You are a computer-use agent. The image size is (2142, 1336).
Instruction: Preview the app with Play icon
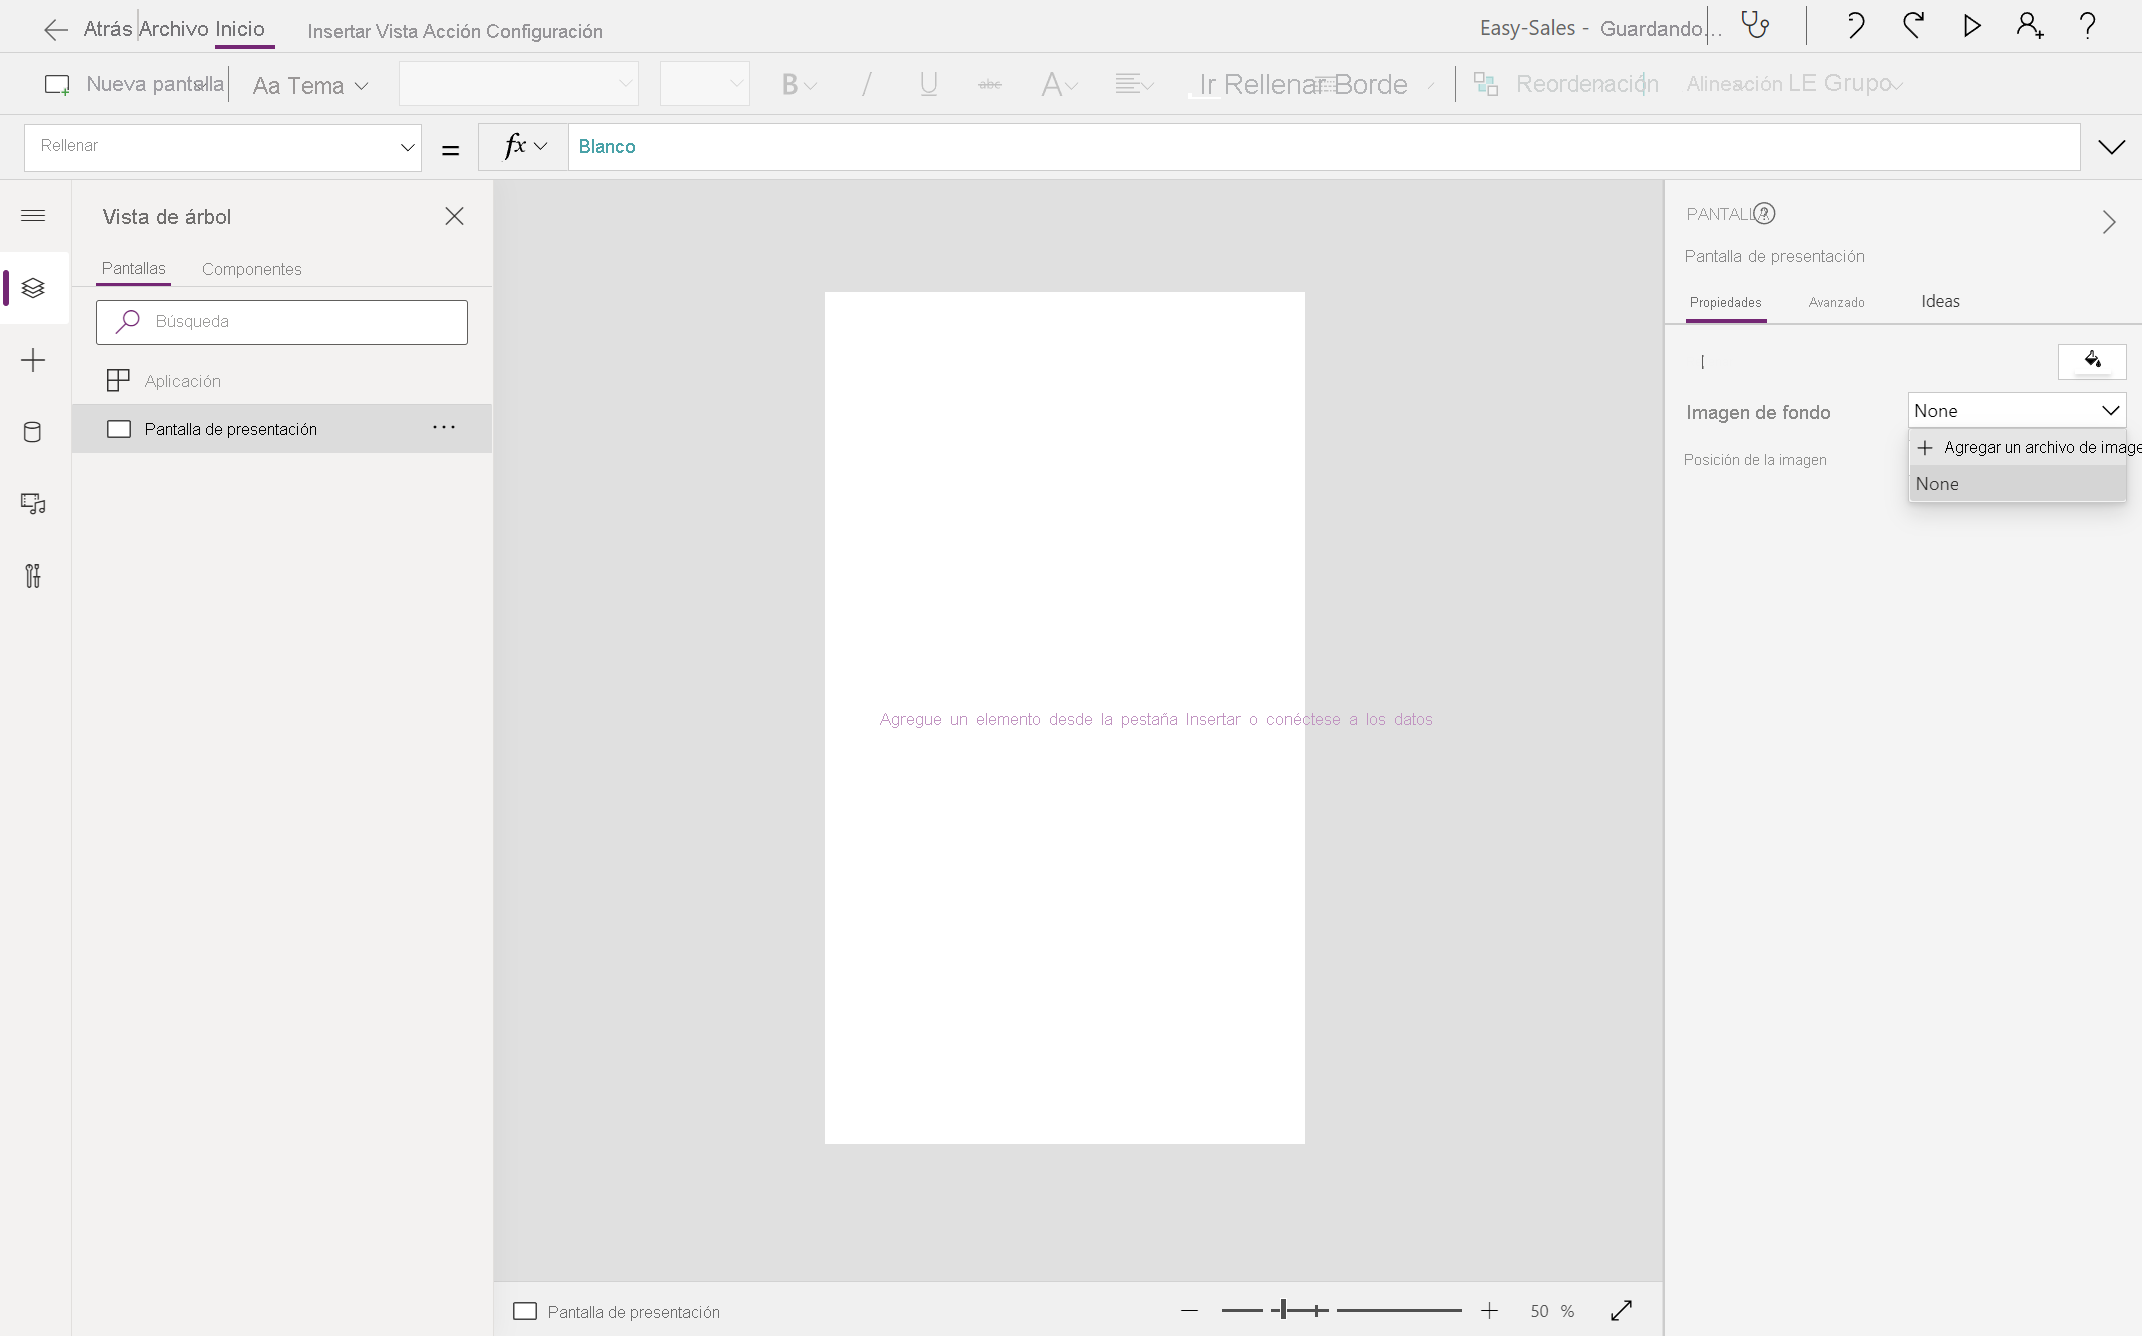pos(1971,26)
